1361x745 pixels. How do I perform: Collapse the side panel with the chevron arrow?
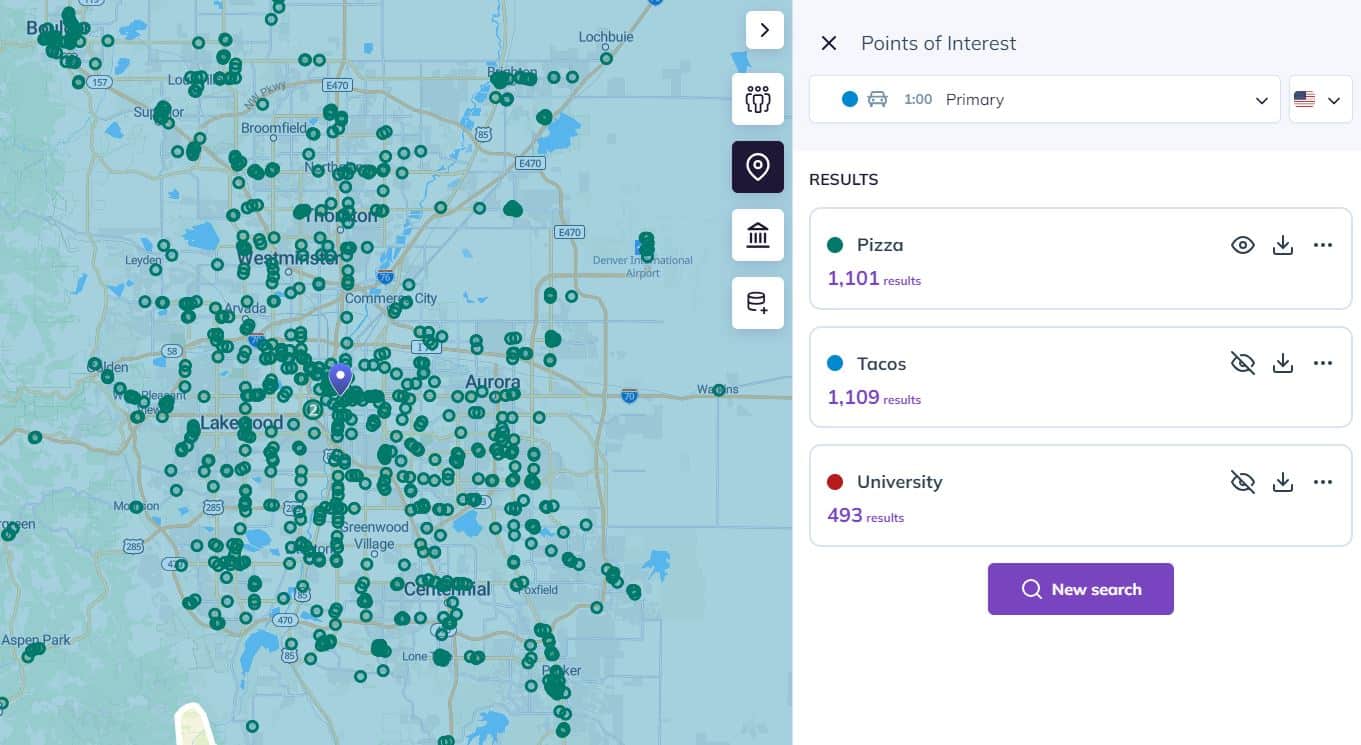(x=765, y=30)
